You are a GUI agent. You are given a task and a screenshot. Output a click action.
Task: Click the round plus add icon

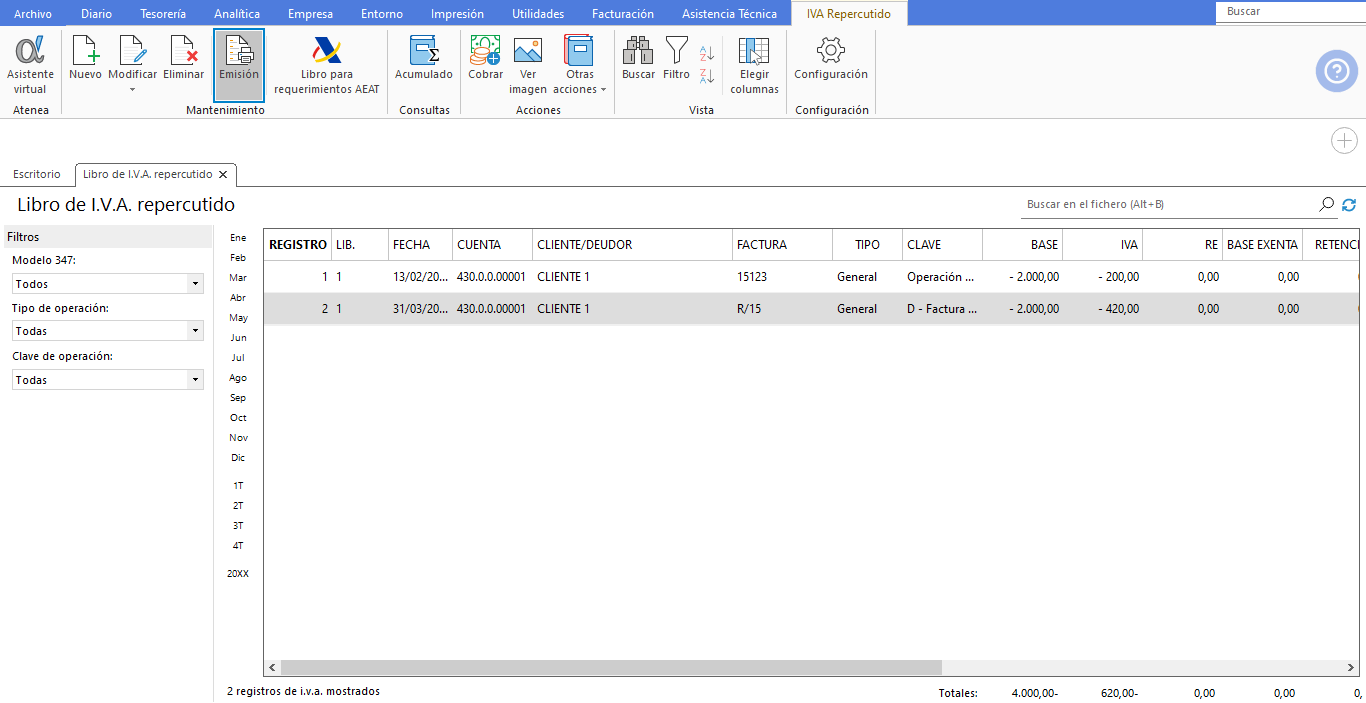[1344, 141]
